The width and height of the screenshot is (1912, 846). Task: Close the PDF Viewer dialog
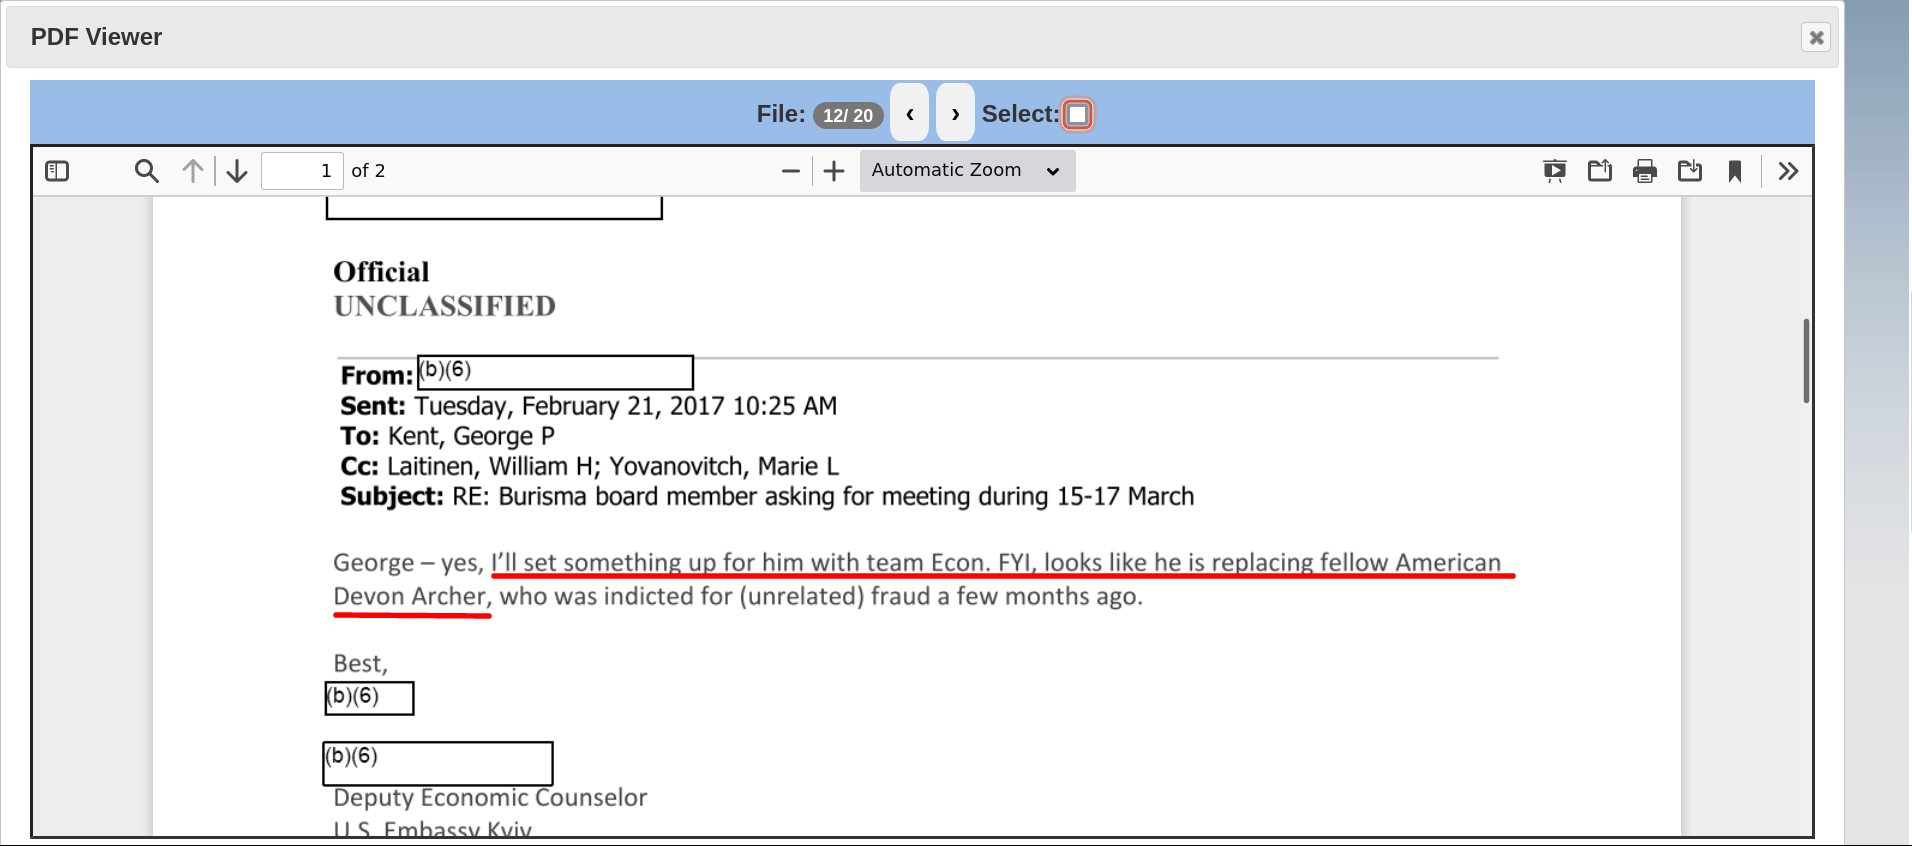1816,37
